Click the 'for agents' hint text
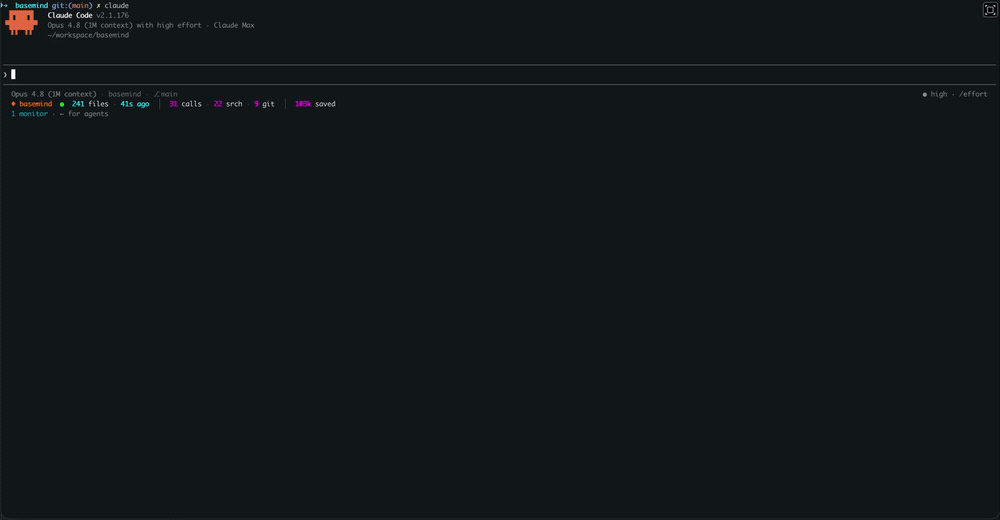 [88, 114]
